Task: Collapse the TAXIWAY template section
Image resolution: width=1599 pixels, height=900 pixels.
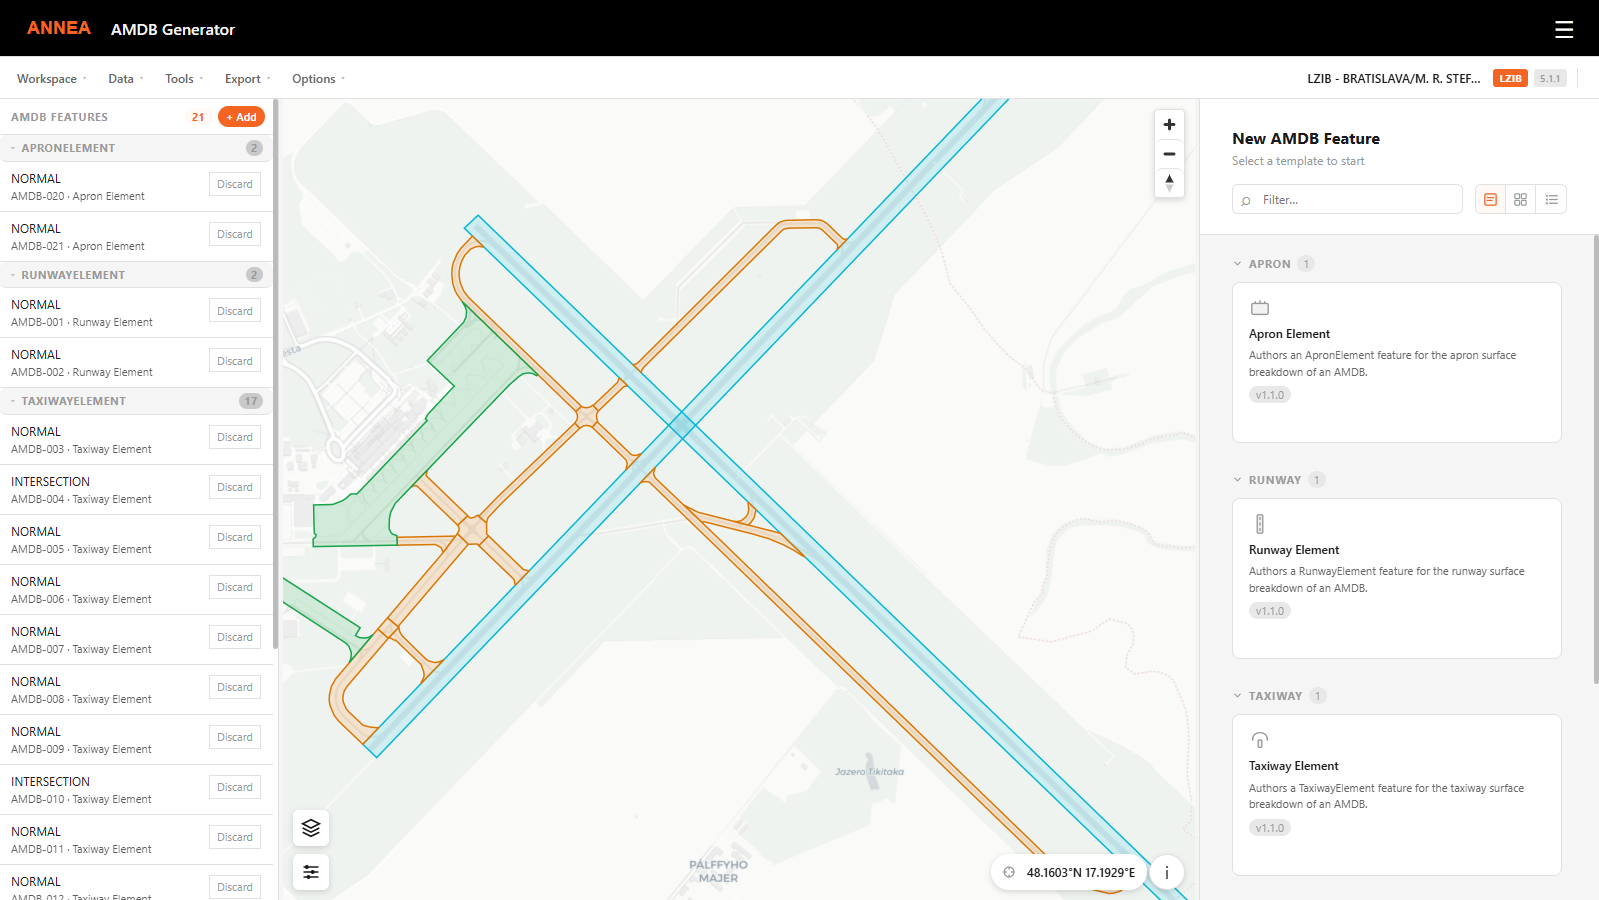Action: pyautogui.click(x=1237, y=696)
